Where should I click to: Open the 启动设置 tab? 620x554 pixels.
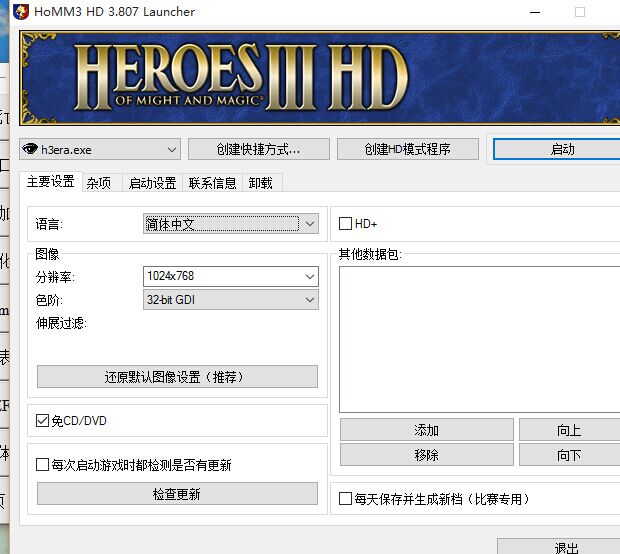(x=152, y=183)
